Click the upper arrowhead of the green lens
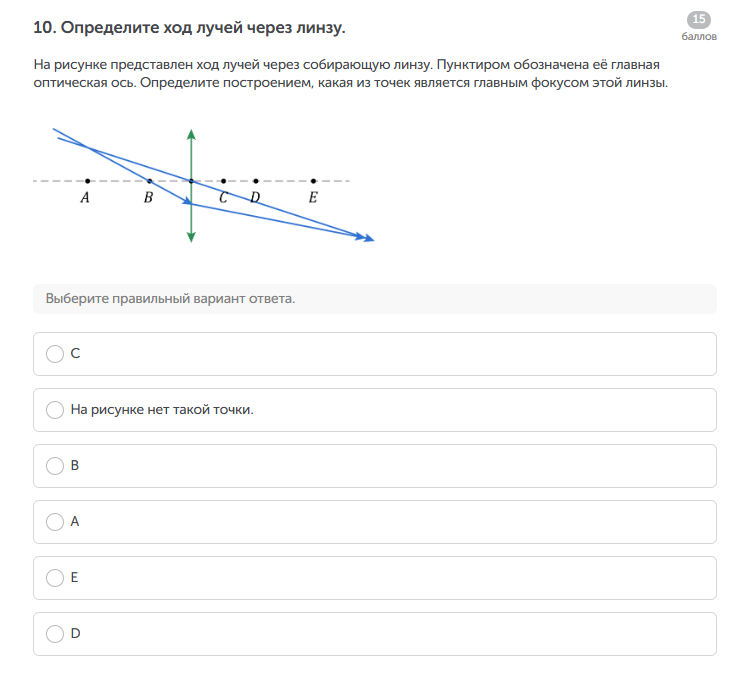Image resolution: width=749 pixels, height=681 pixels. [x=191, y=133]
